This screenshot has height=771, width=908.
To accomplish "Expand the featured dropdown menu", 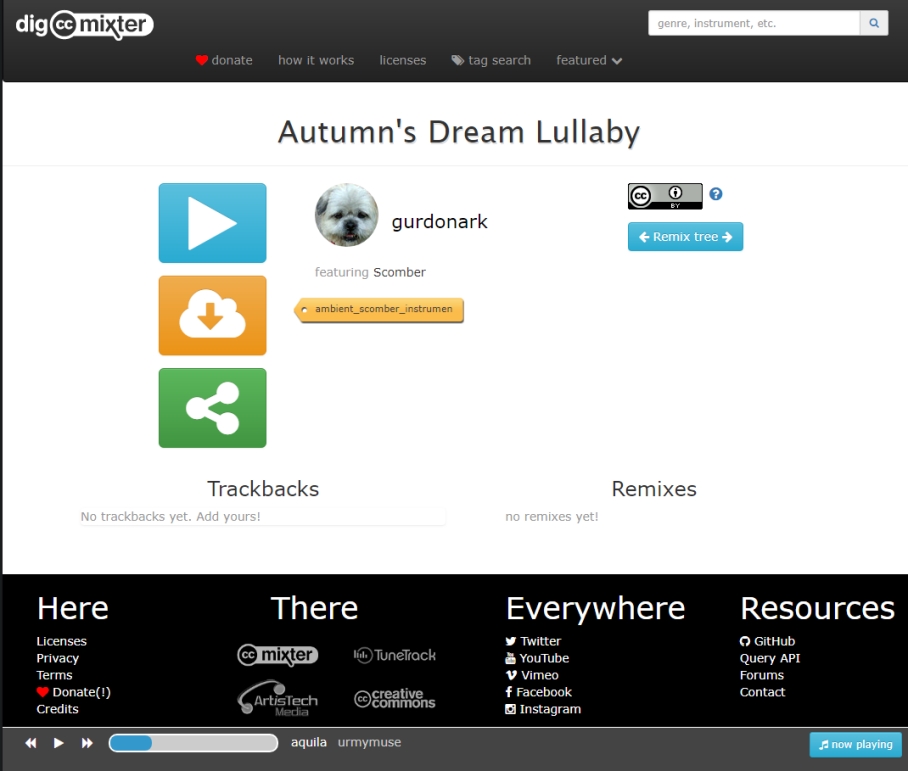I will tap(589, 60).
